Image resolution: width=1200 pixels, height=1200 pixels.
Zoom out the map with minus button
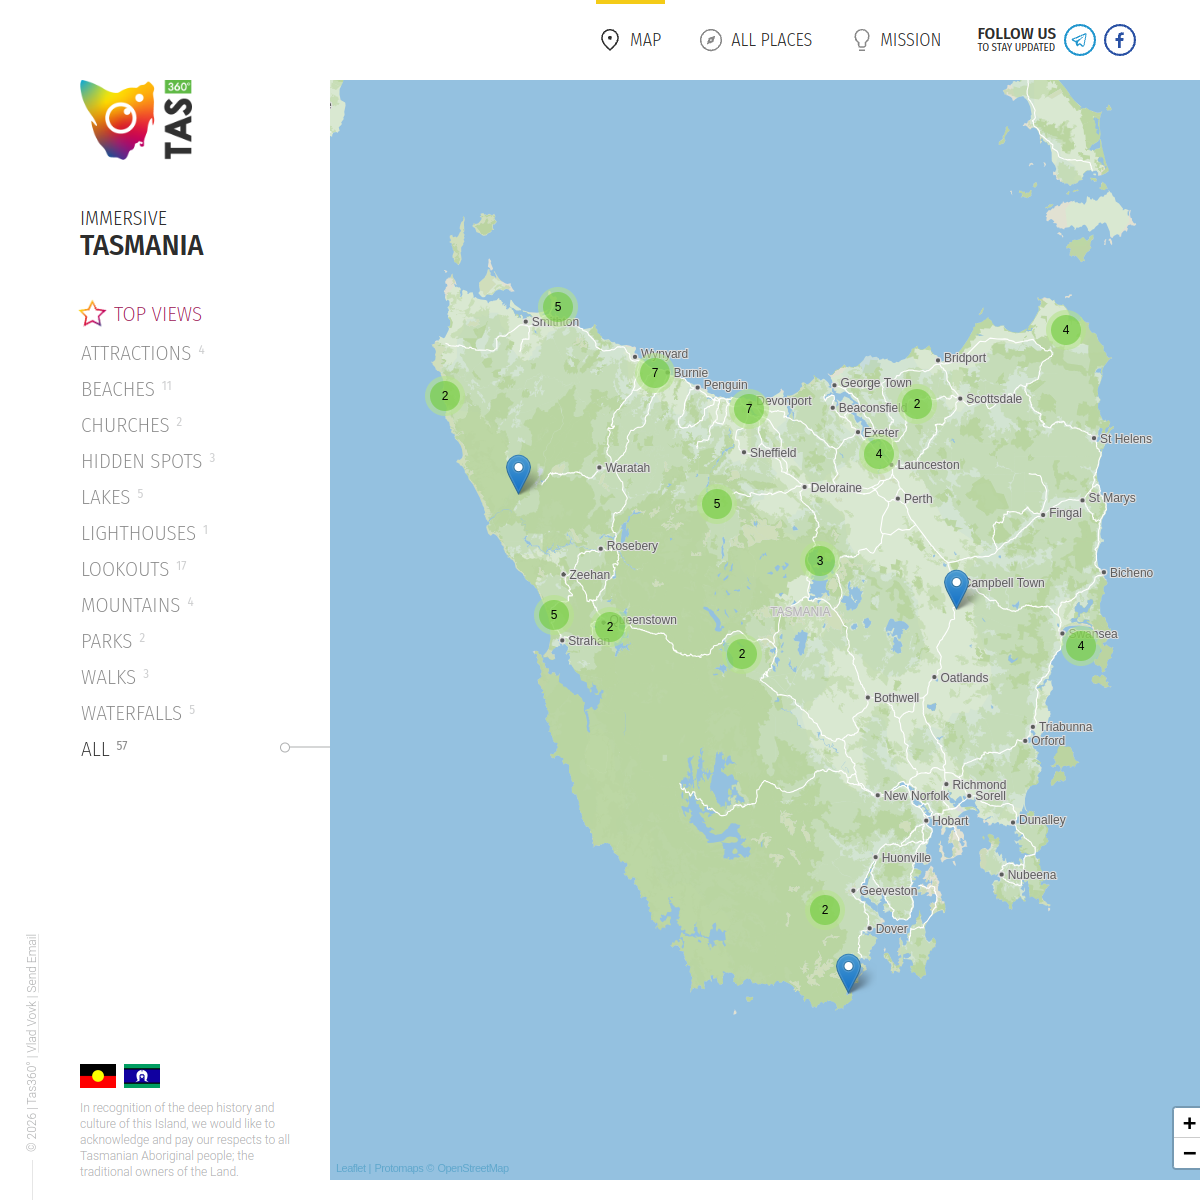(x=1188, y=1153)
